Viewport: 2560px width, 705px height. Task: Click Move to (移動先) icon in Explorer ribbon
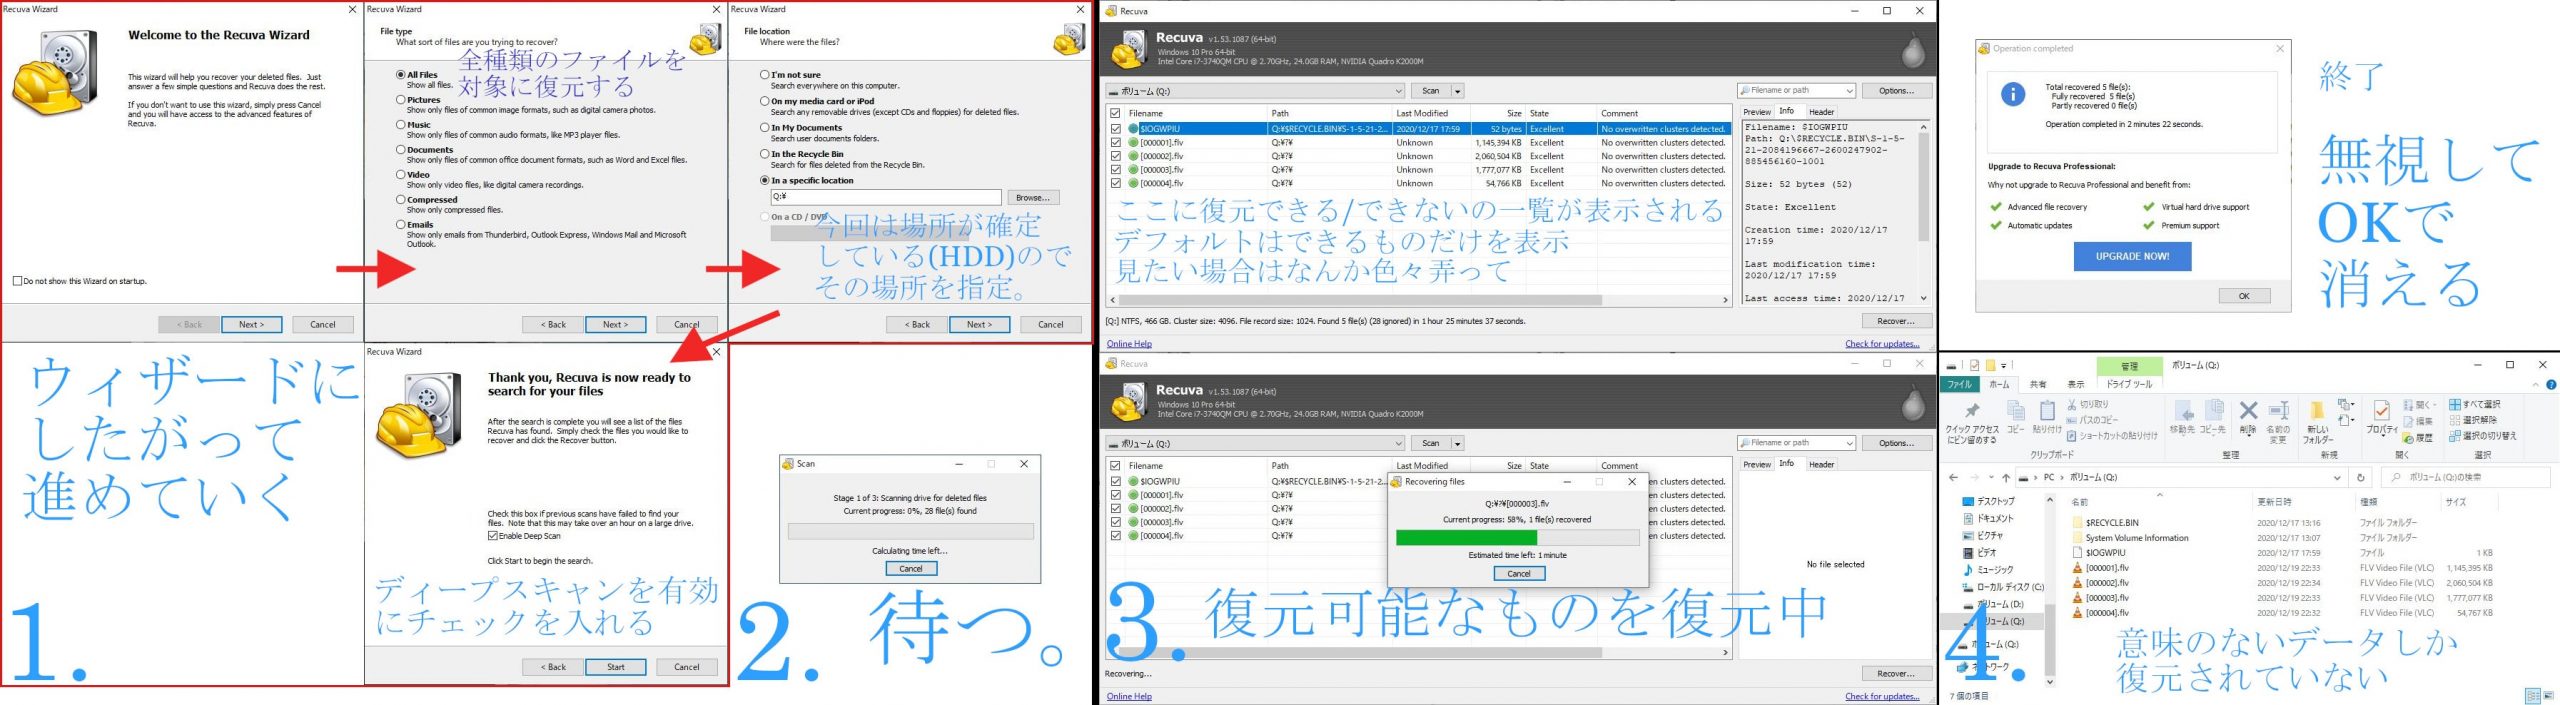coord(2182,411)
